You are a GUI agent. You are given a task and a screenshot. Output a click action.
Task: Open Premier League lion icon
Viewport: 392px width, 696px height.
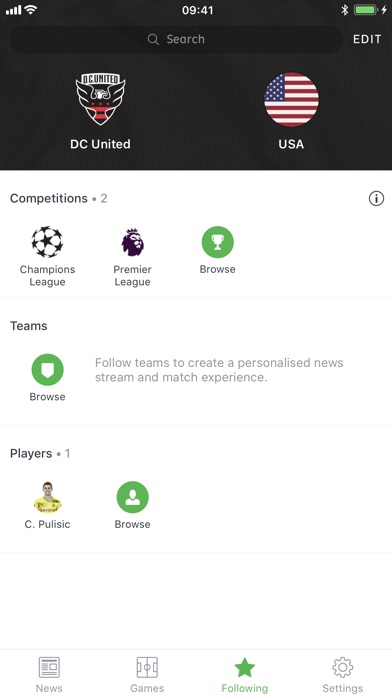point(132,242)
